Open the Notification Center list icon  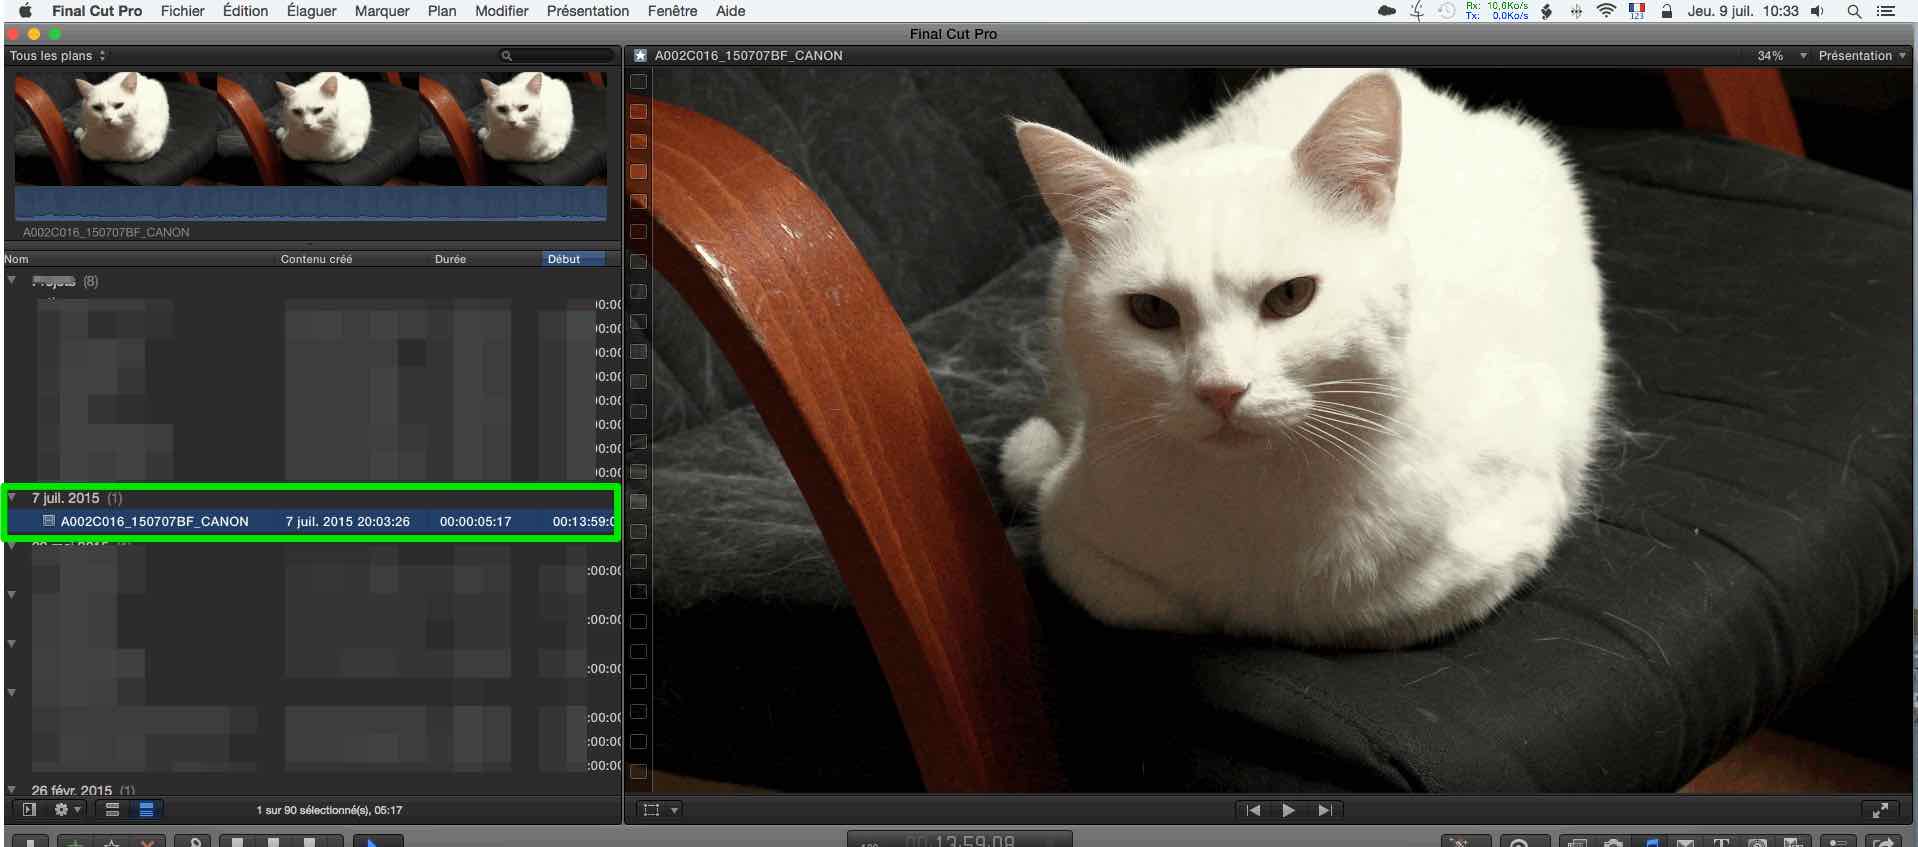[1886, 11]
